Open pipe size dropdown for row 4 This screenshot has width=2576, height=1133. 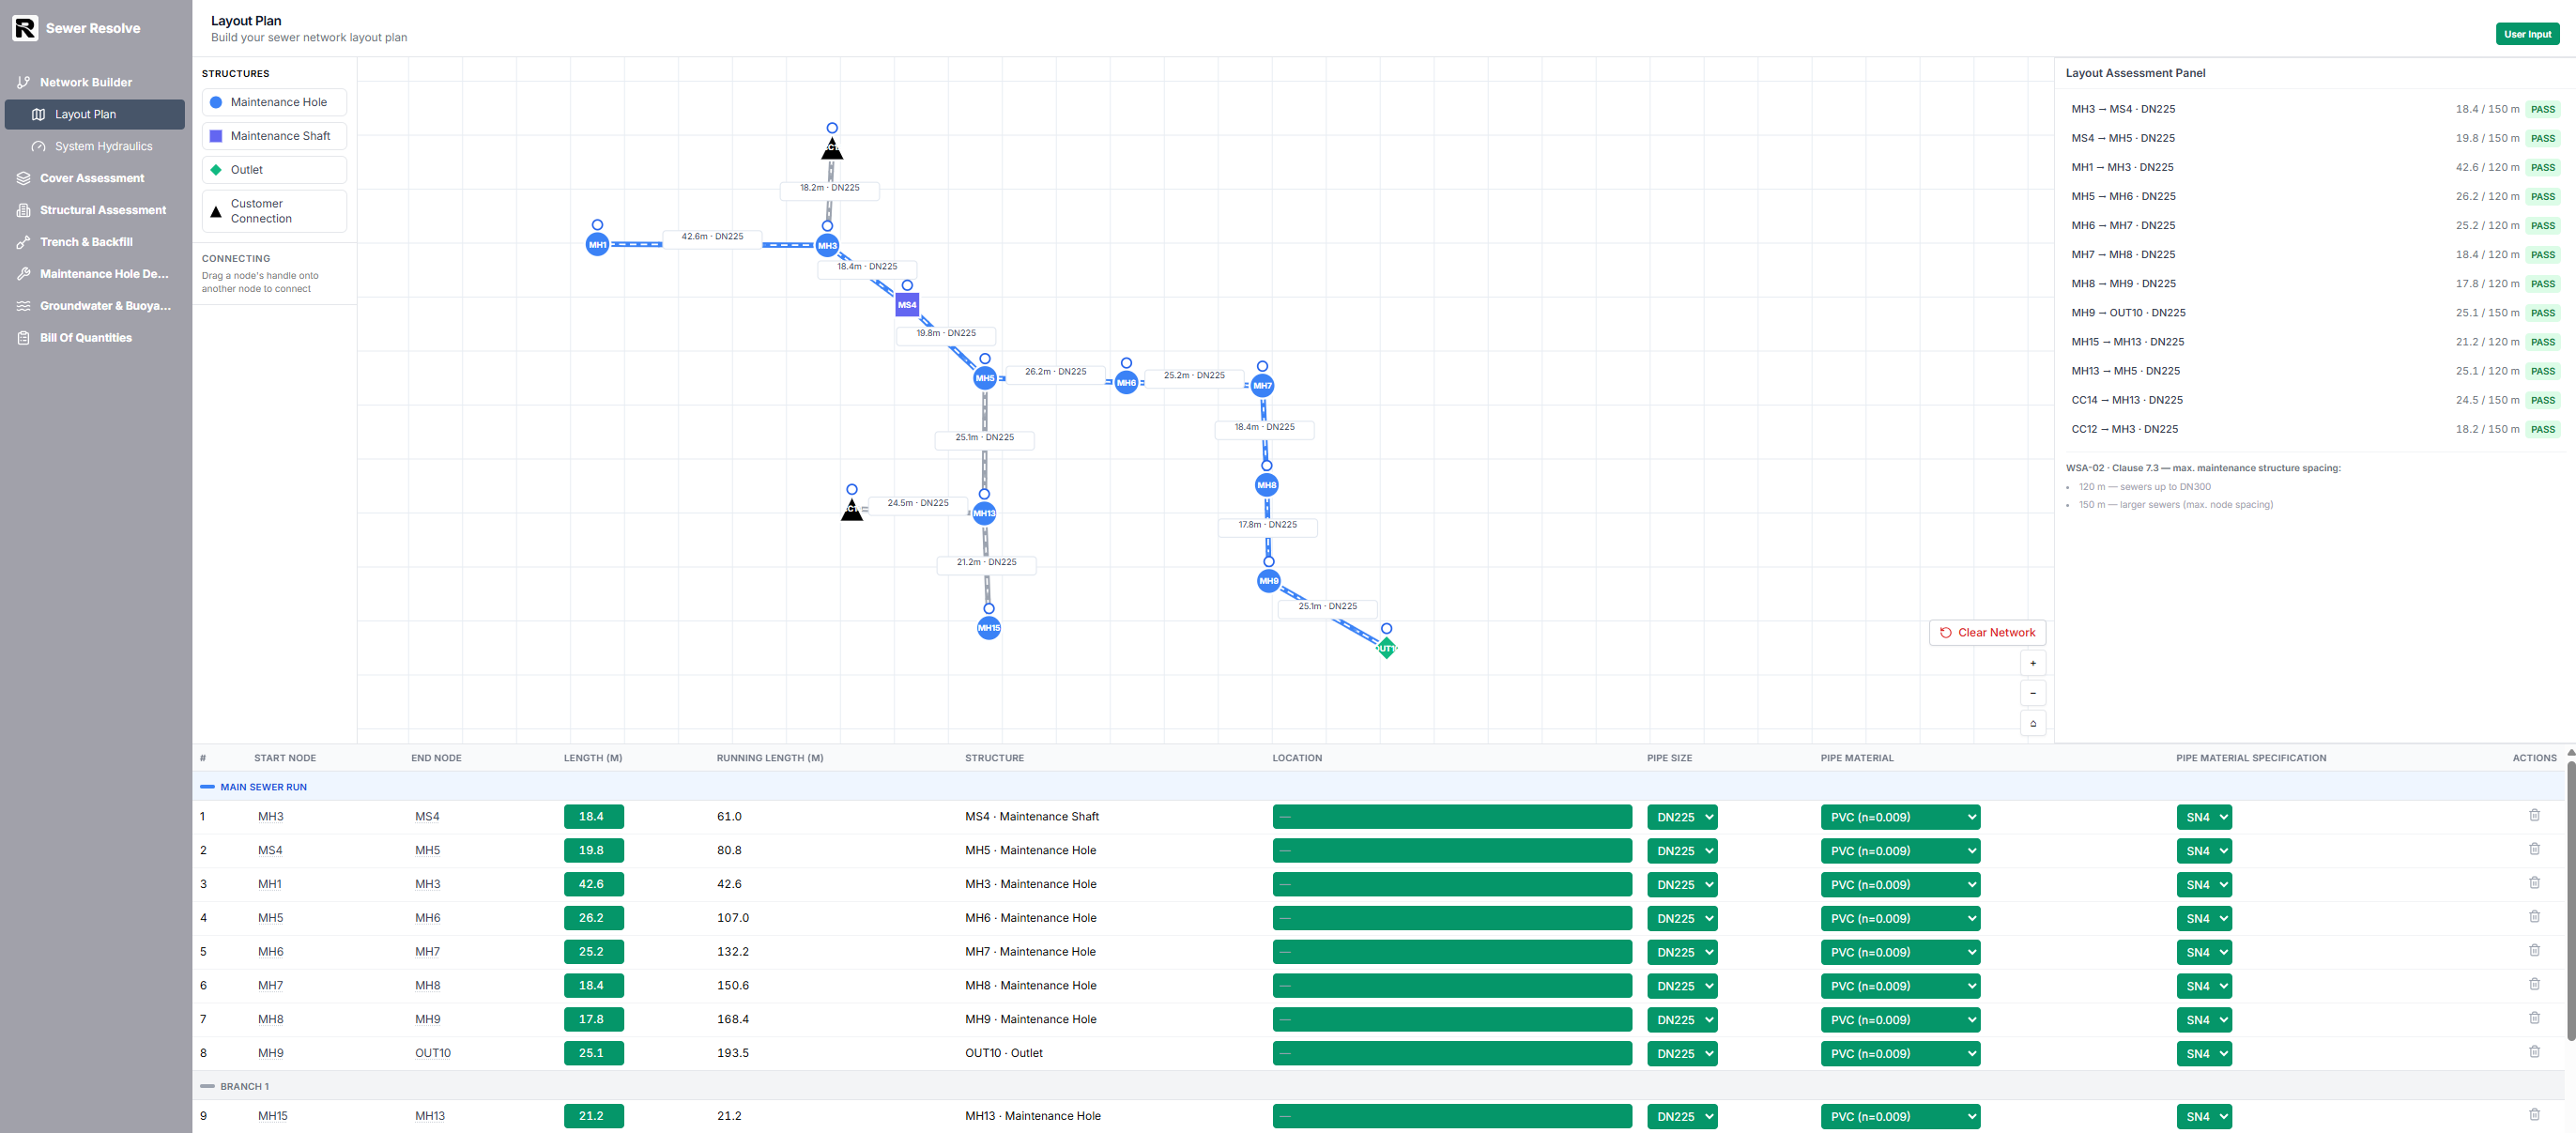(1682, 918)
